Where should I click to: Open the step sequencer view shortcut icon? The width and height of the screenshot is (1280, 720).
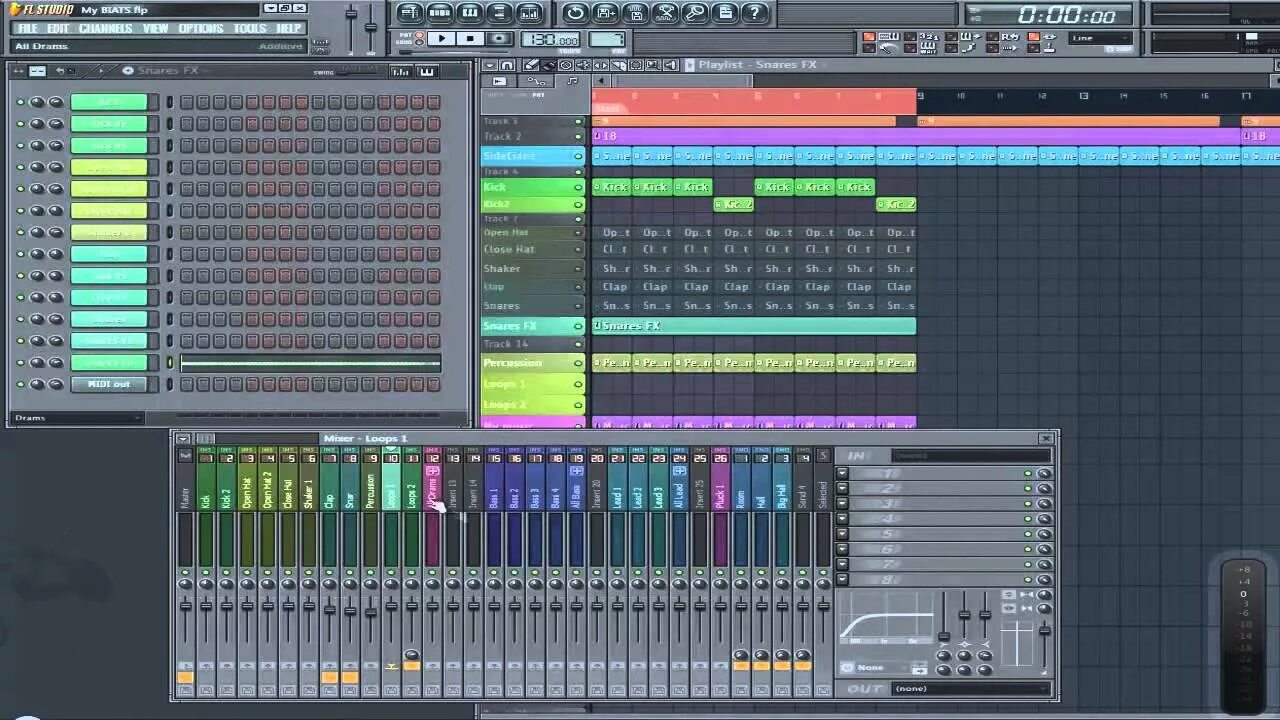point(440,13)
